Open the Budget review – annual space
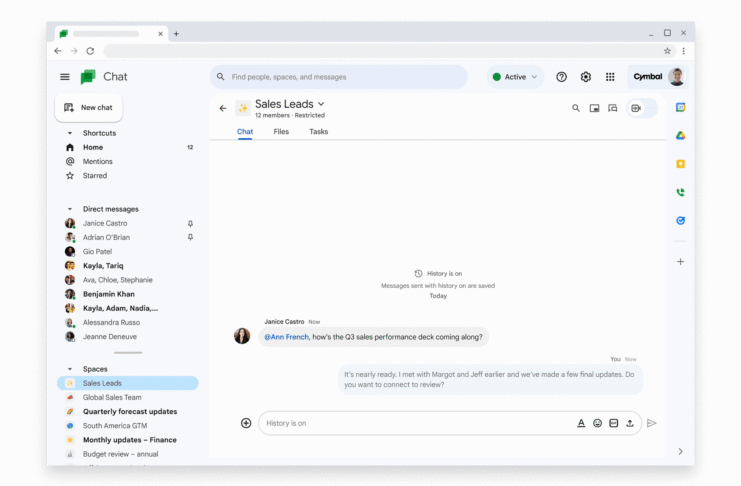Image resolution: width=741 pixels, height=486 pixels. point(128,454)
